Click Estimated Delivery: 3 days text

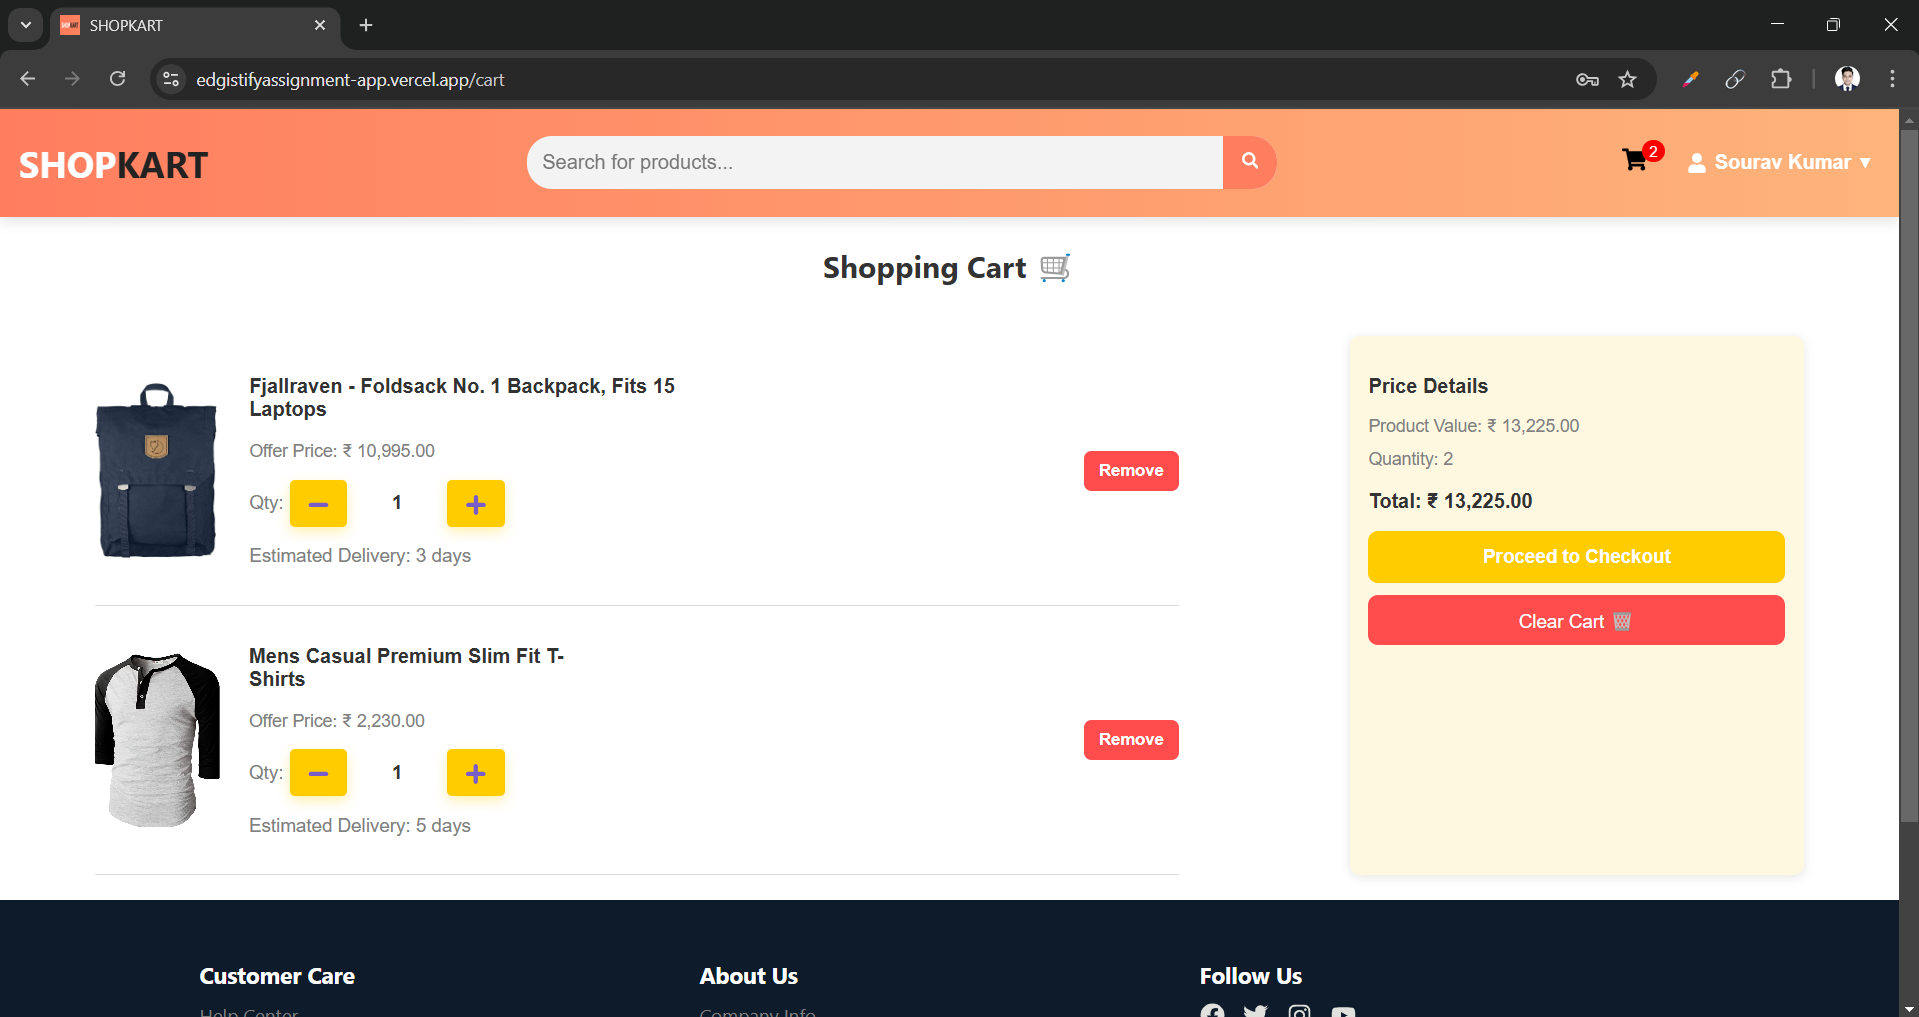pos(360,556)
